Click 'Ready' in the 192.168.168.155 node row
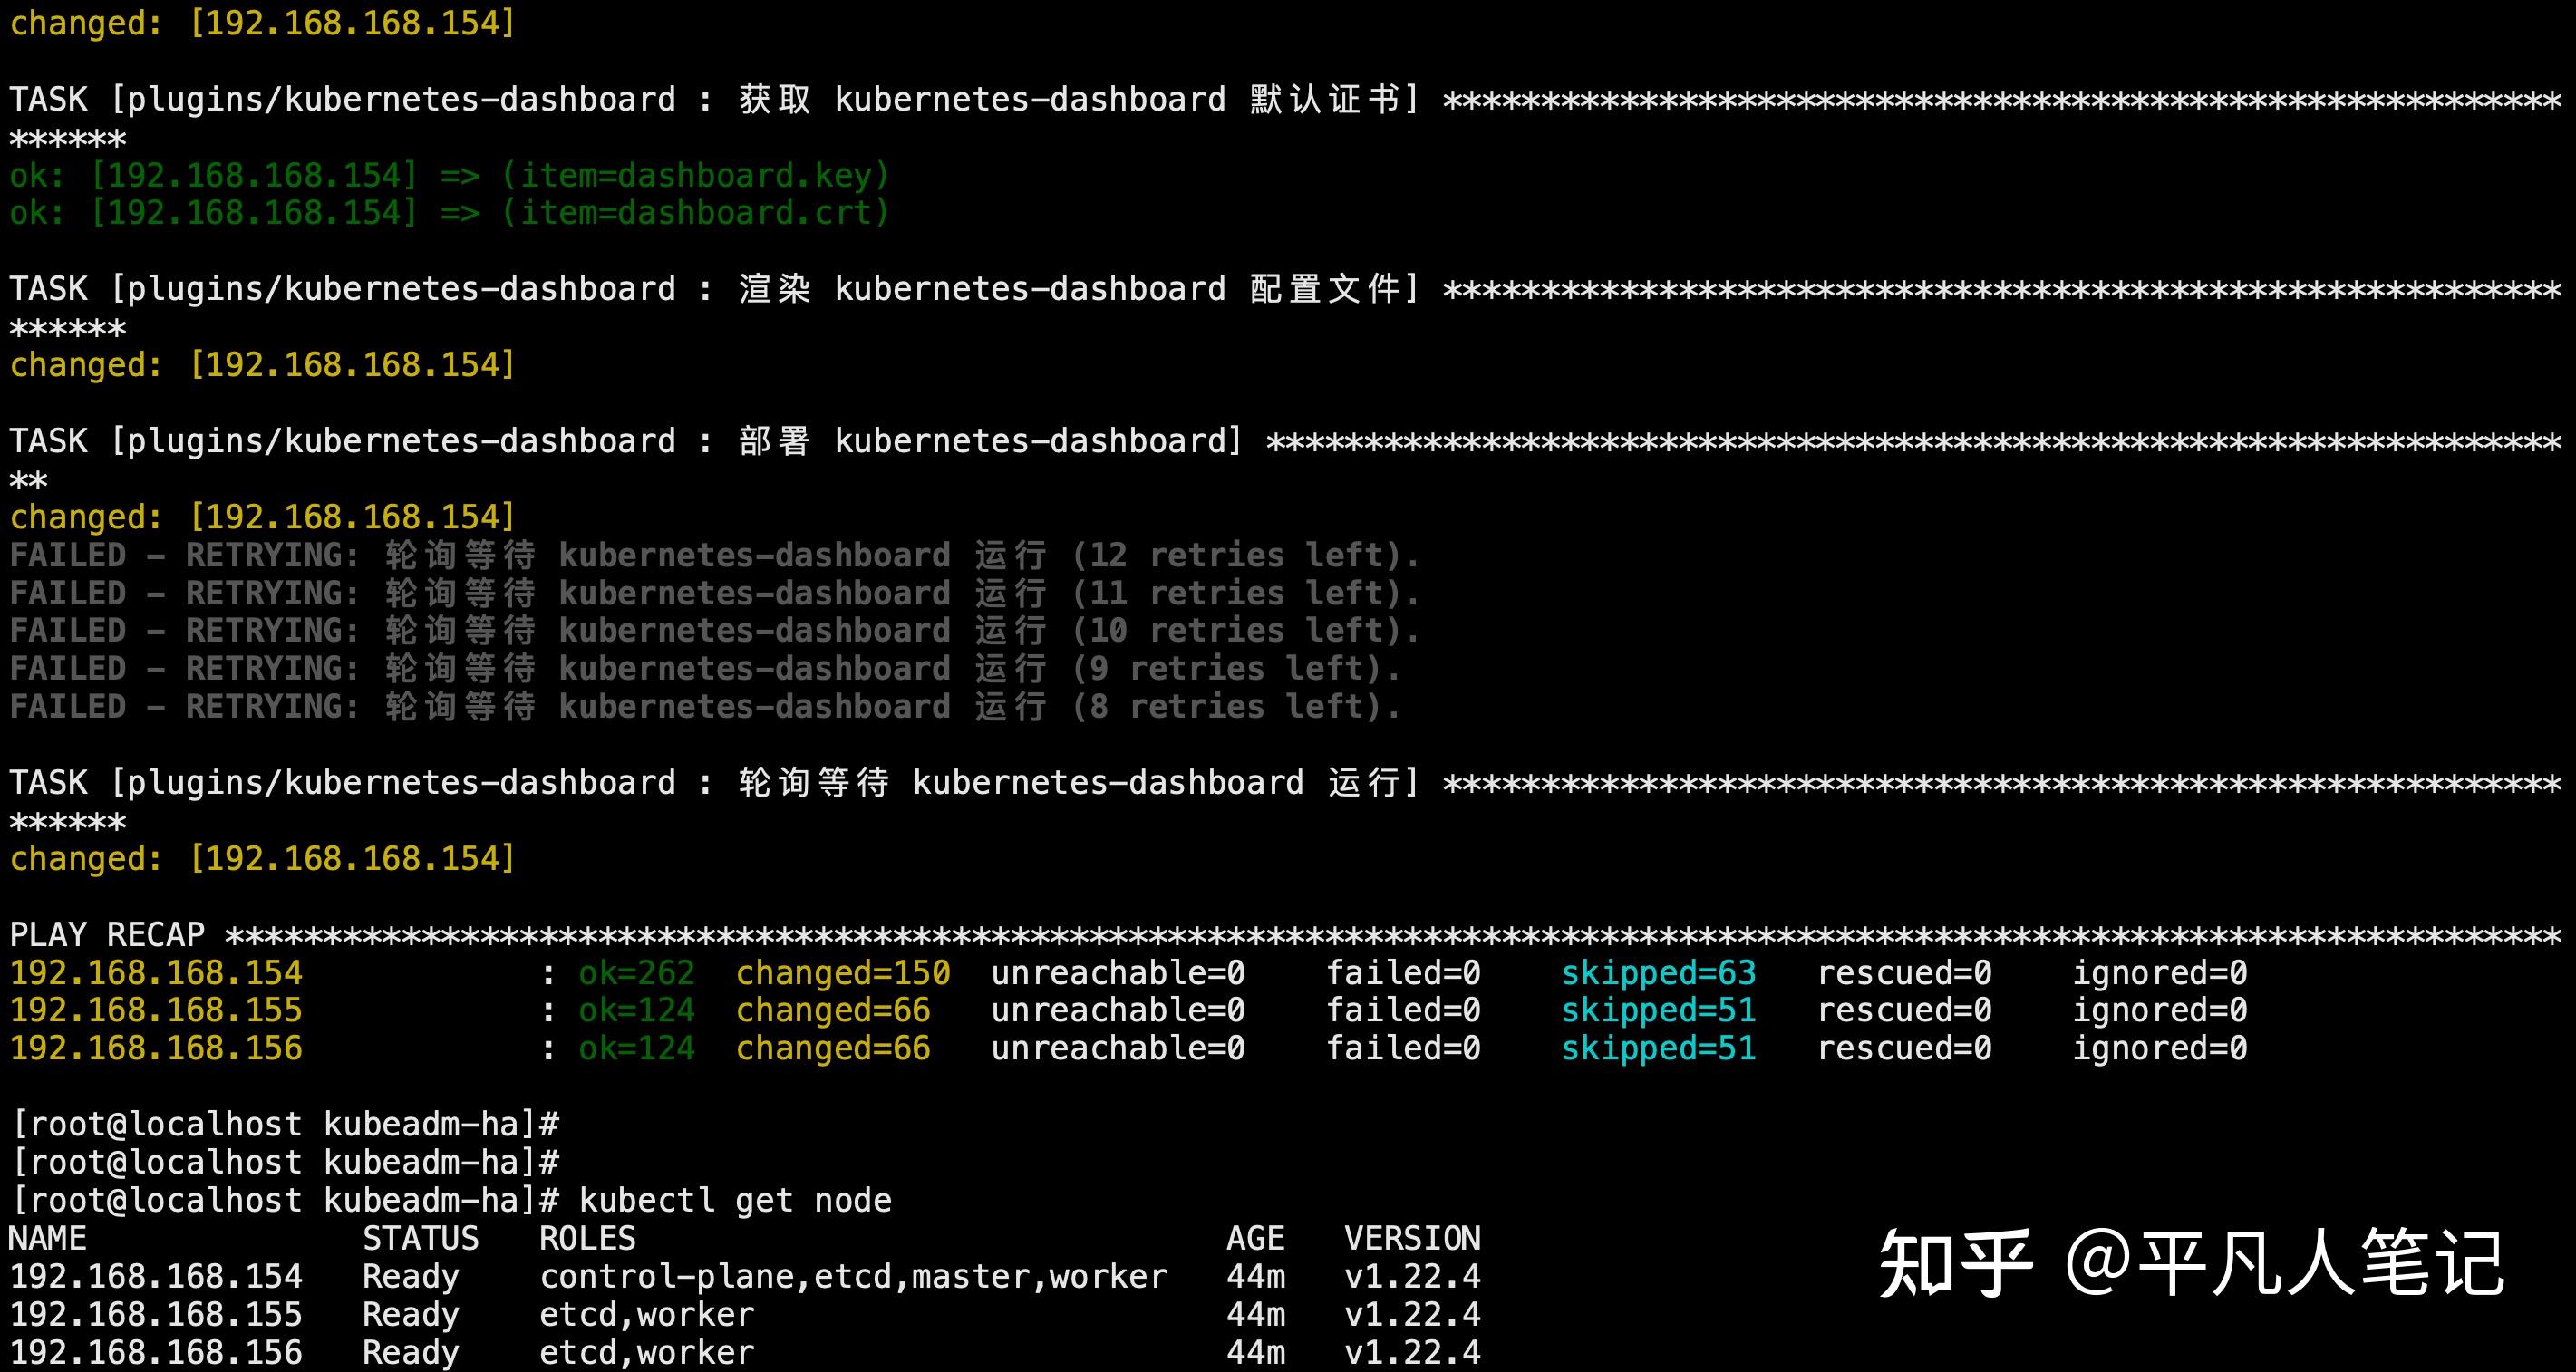 point(411,1315)
